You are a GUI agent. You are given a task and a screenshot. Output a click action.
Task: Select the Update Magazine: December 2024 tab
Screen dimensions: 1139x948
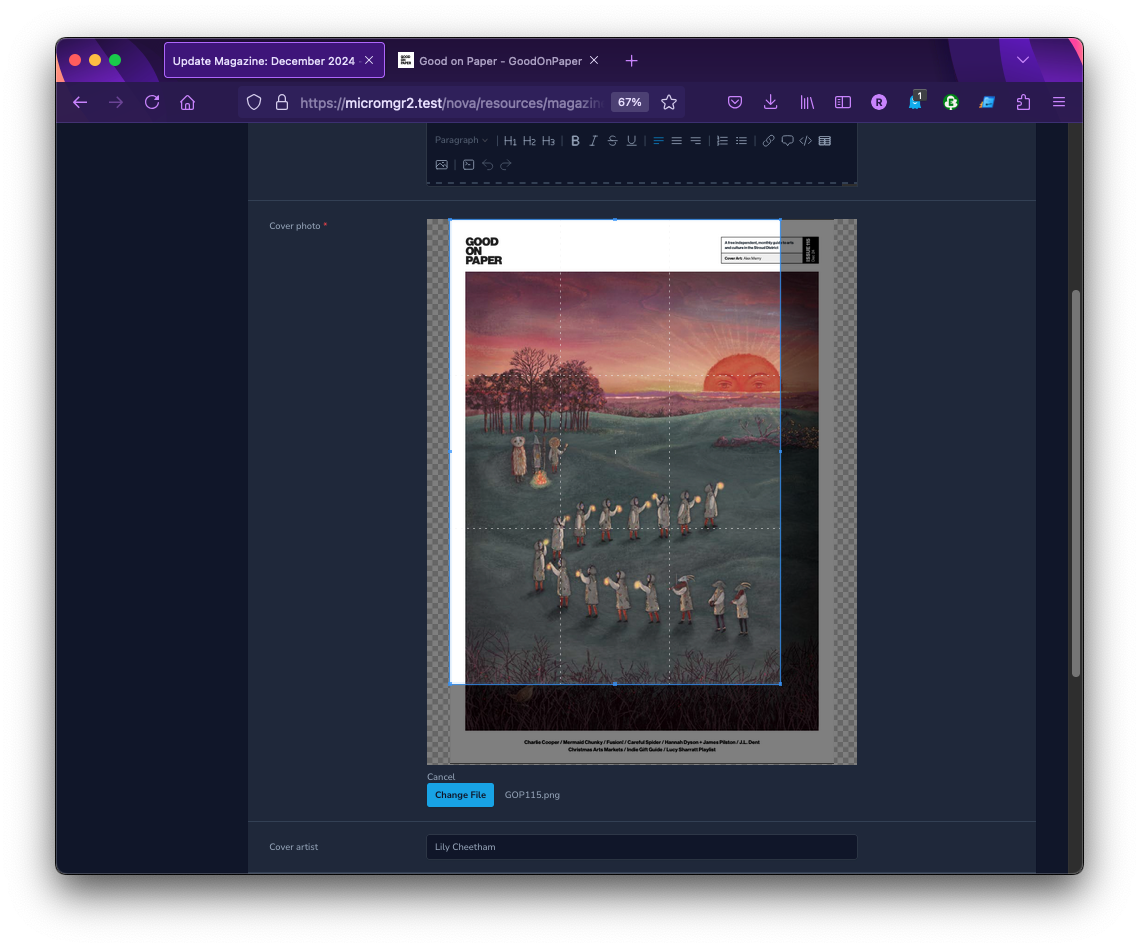263,61
